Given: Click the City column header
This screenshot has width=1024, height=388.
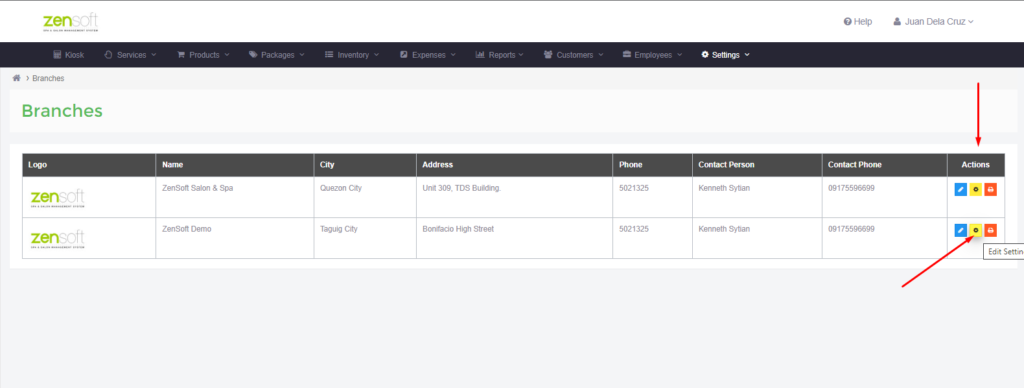Looking at the screenshot, I should [x=365, y=165].
